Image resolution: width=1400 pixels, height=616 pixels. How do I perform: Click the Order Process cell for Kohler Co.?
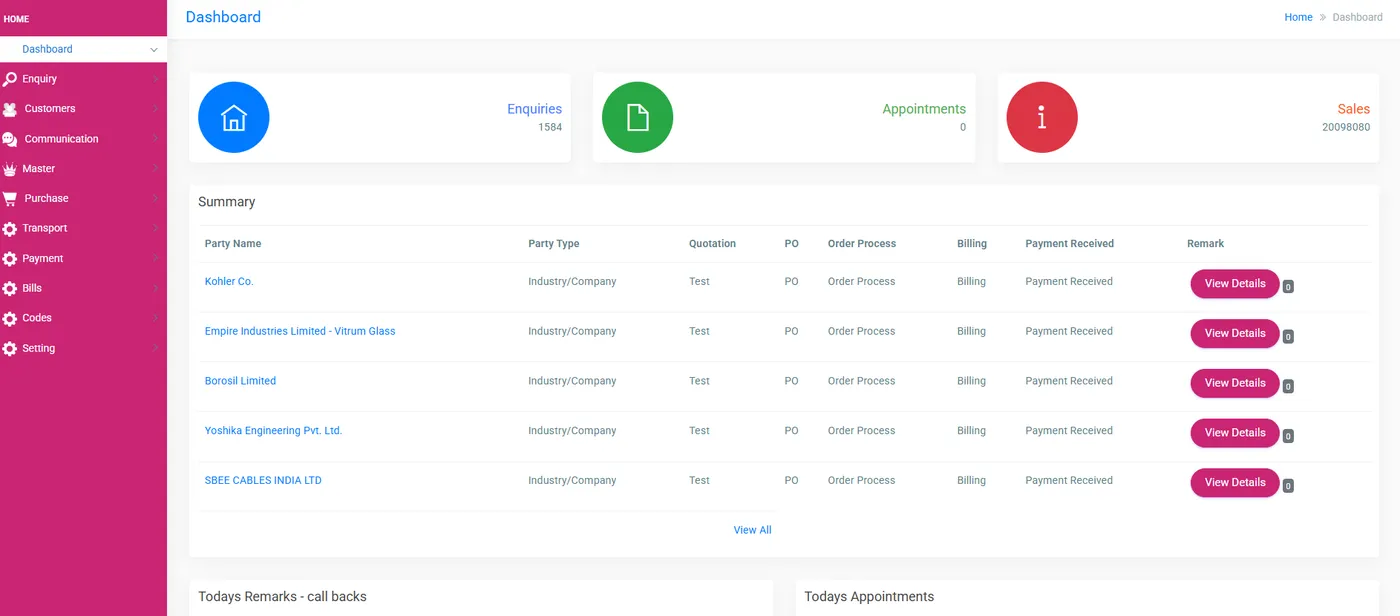click(x=862, y=282)
